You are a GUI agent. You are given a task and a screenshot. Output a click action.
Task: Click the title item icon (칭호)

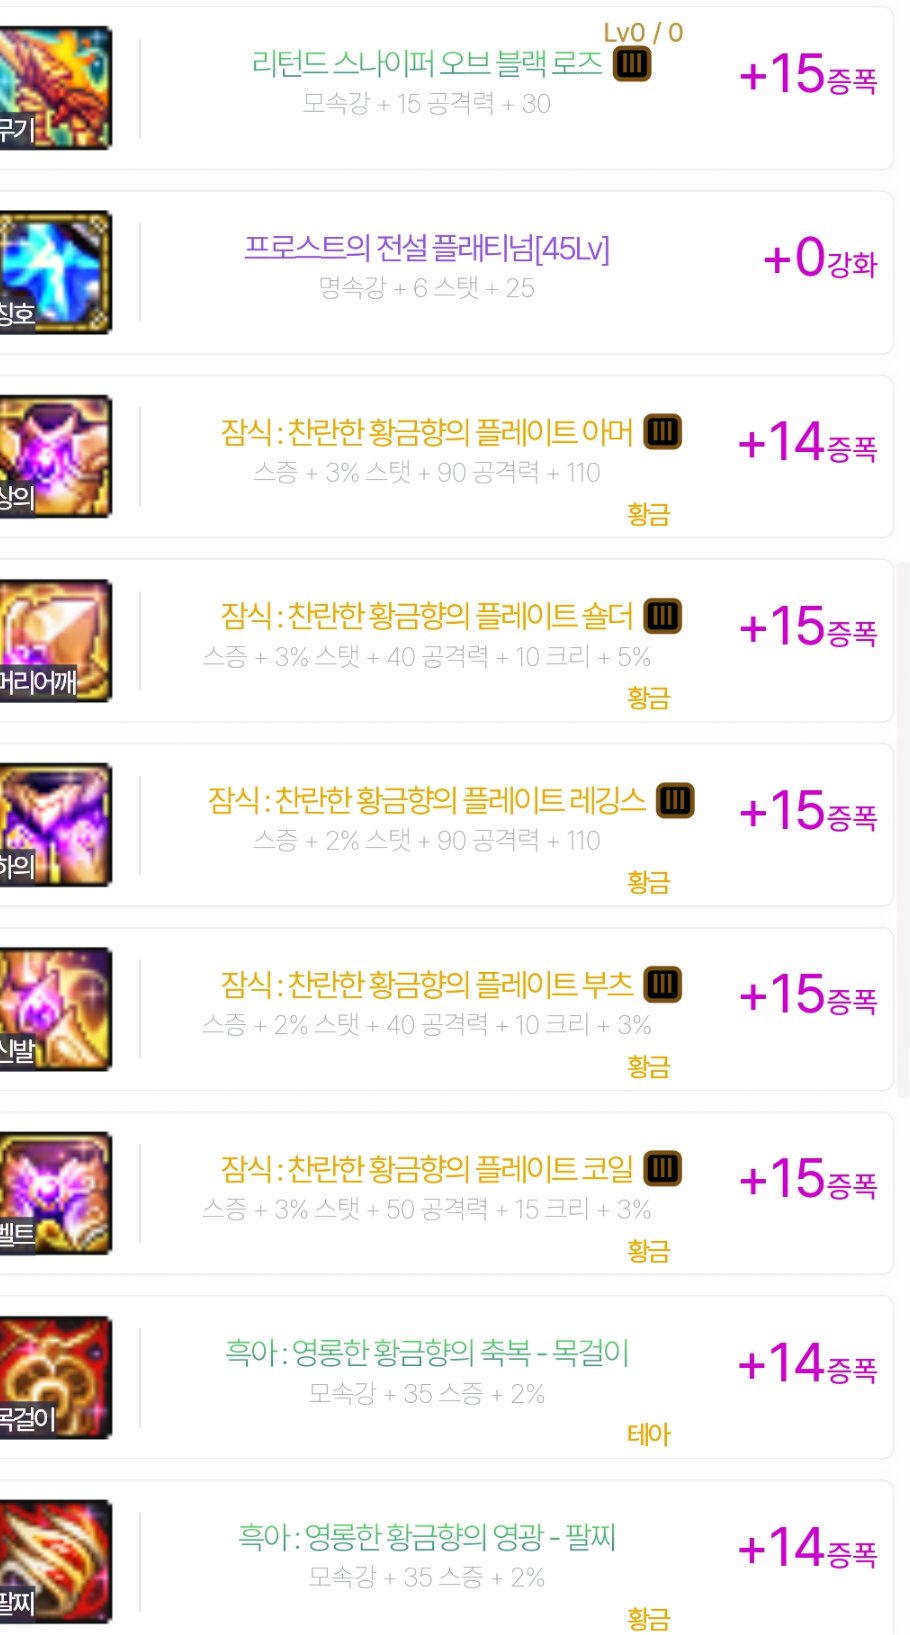tap(55, 272)
